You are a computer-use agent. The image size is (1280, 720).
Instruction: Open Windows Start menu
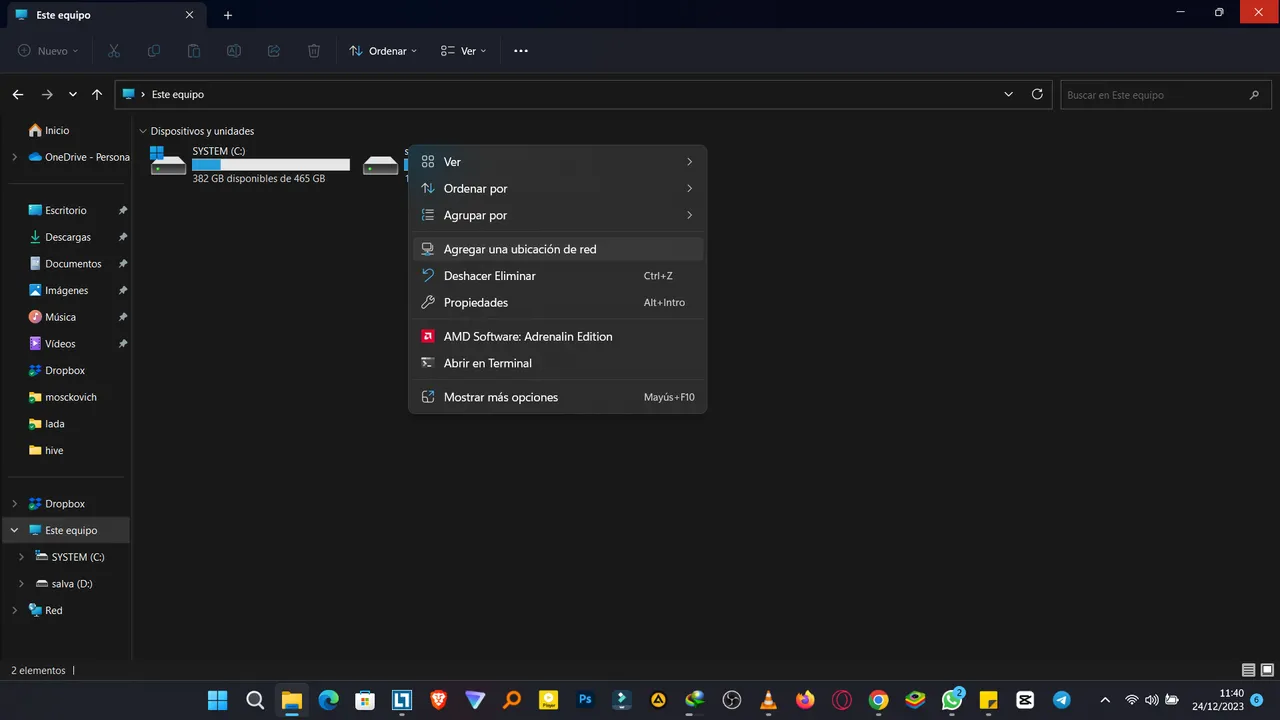(x=217, y=700)
